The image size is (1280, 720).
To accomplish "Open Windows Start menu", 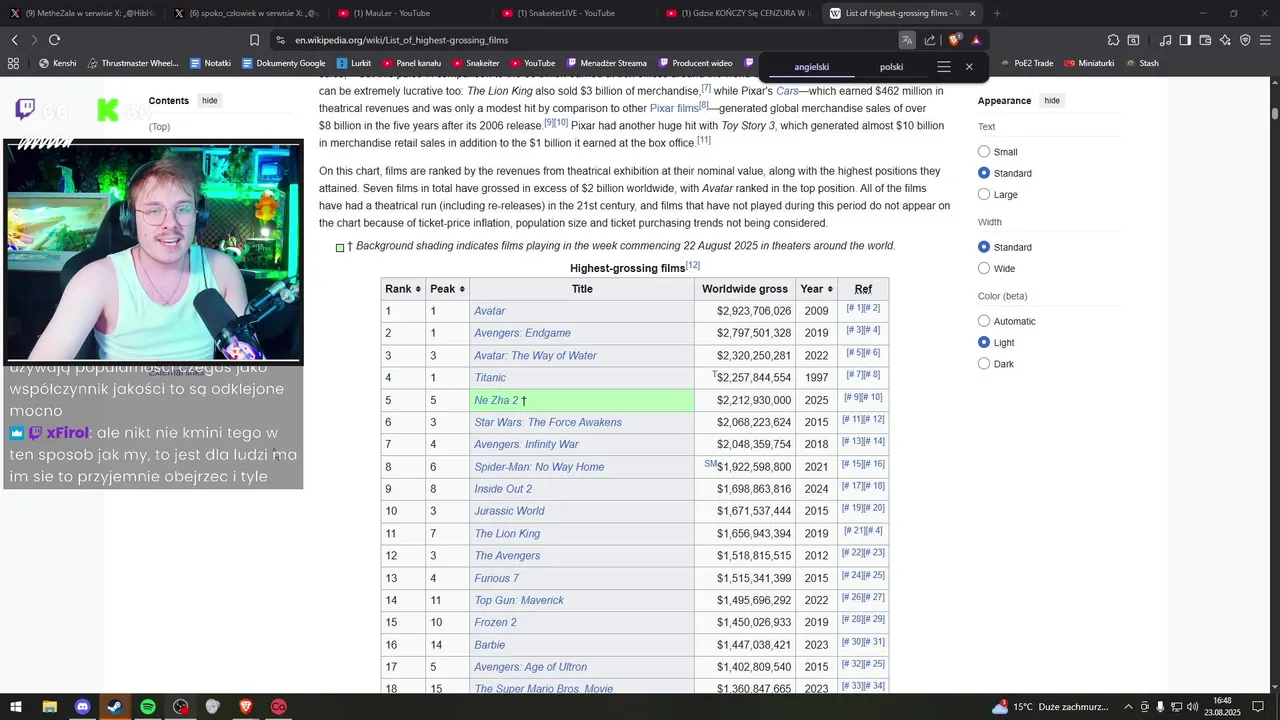I will [x=16, y=707].
